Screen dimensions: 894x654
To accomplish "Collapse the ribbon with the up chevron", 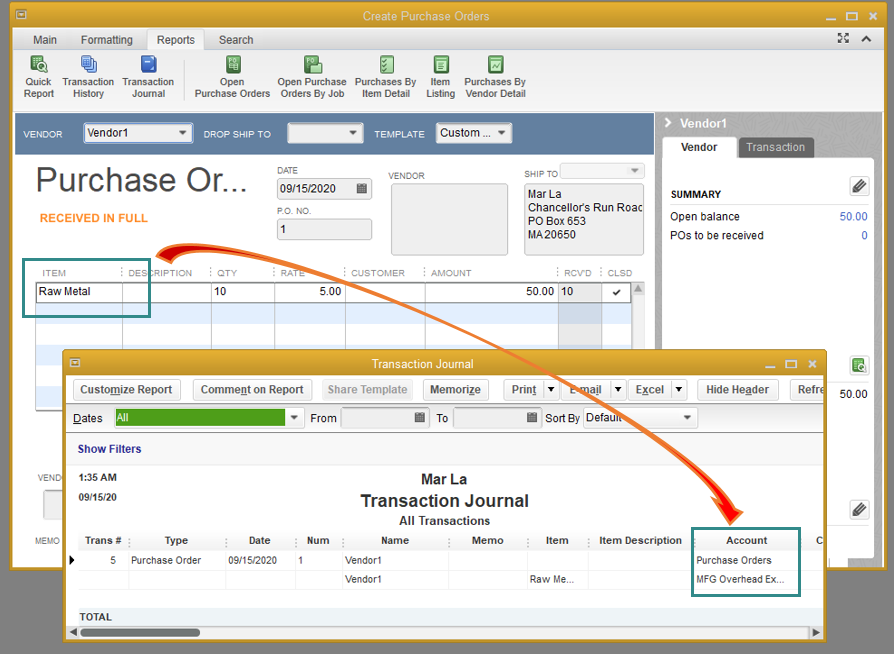I will [866, 39].
